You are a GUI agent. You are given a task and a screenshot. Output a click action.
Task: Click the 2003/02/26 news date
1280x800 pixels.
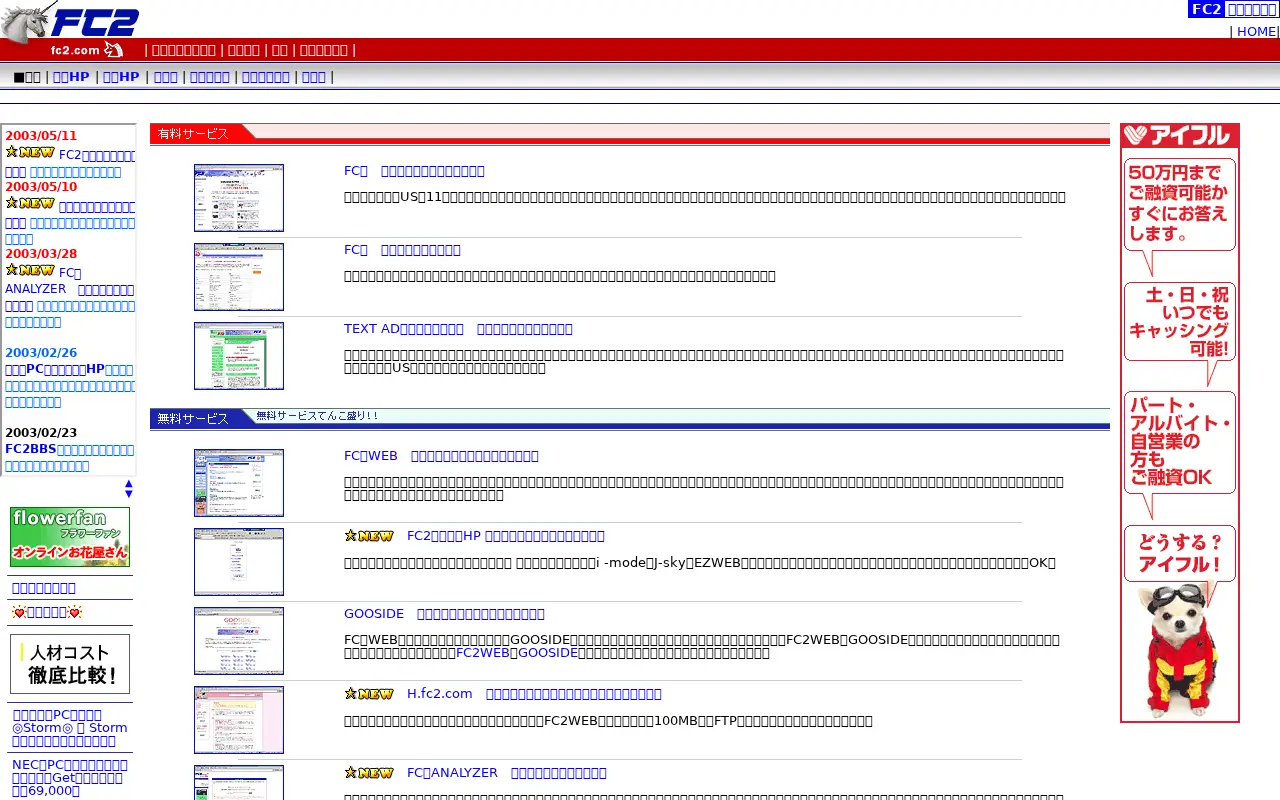pyautogui.click(x=41, y=353)
